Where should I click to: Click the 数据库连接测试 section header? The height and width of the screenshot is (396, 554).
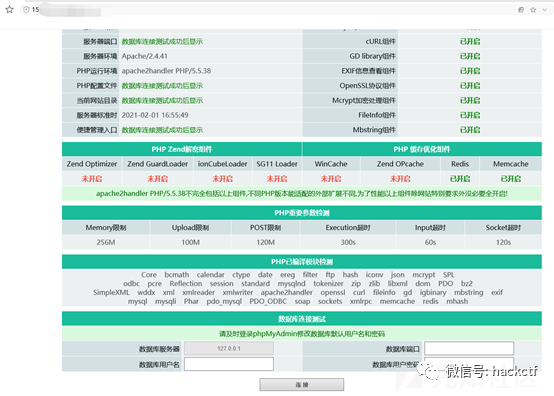[302, 319]
